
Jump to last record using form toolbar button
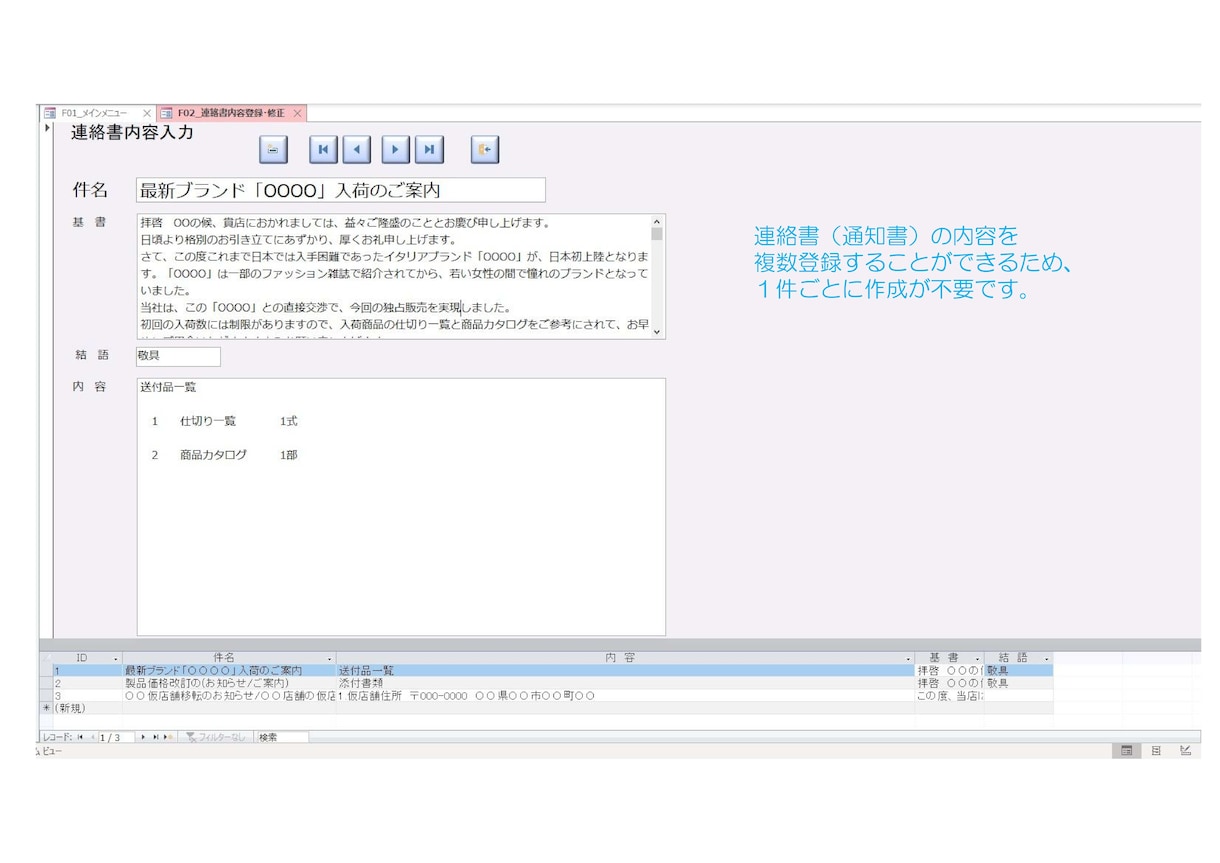click(x=430, y=150)
